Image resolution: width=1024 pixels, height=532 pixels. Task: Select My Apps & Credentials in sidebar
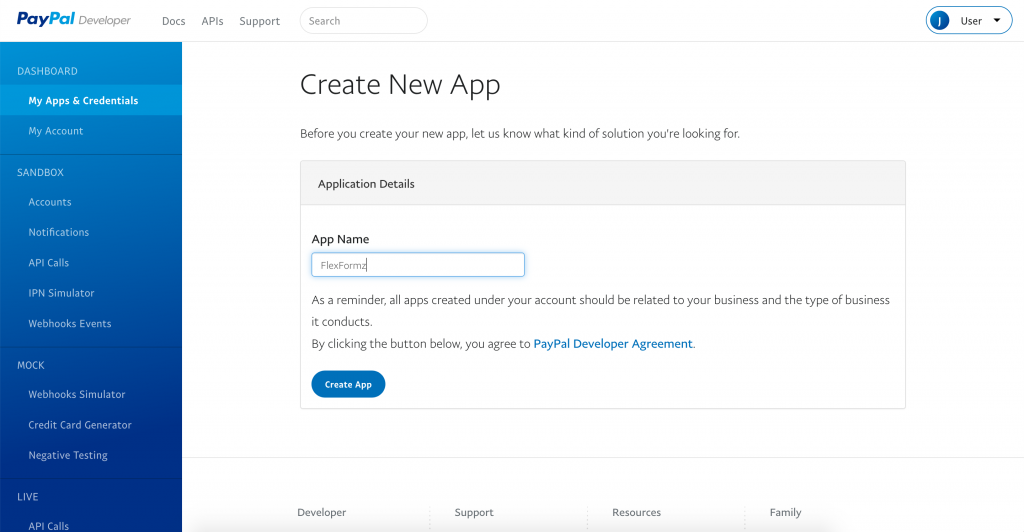(83, 101)
